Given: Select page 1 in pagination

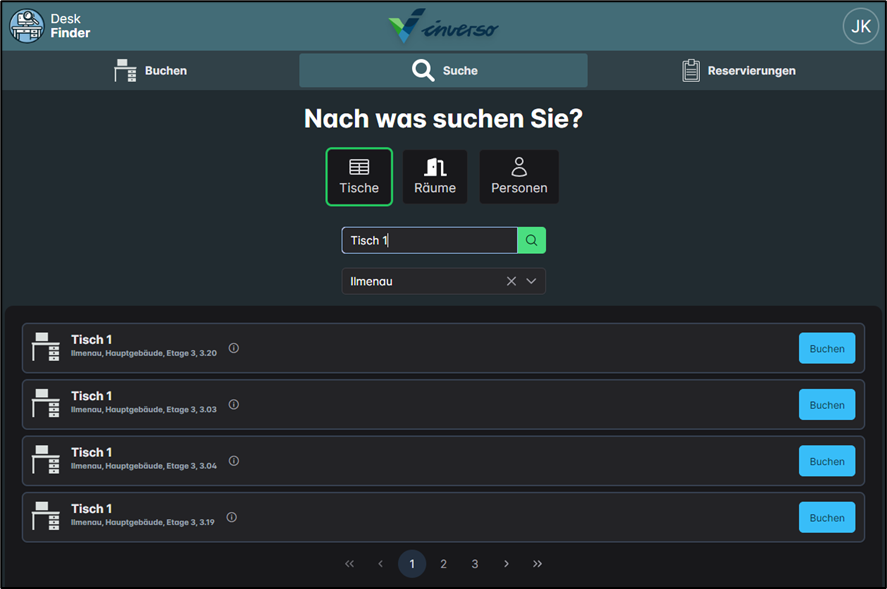Looking at the screenshot, I should (x=412, y=564).
